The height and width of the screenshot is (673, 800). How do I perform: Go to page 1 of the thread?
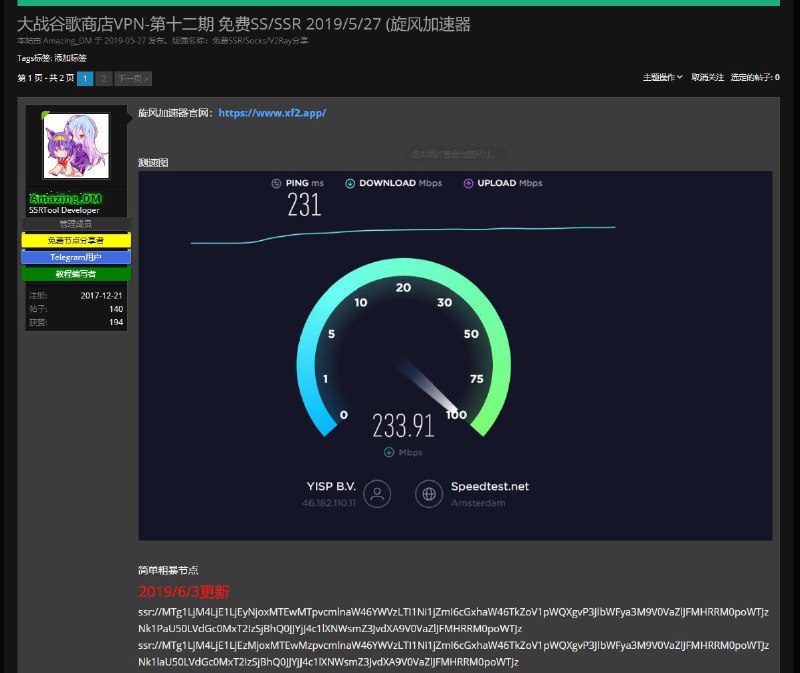(x=85, y=79)
